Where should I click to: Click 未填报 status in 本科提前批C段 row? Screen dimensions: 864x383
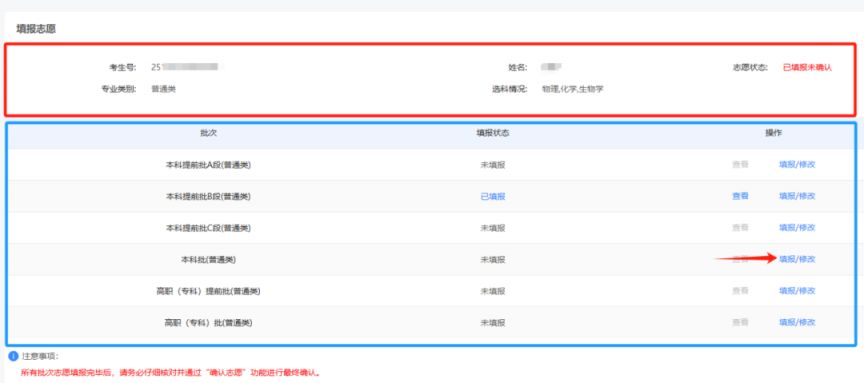493,228
